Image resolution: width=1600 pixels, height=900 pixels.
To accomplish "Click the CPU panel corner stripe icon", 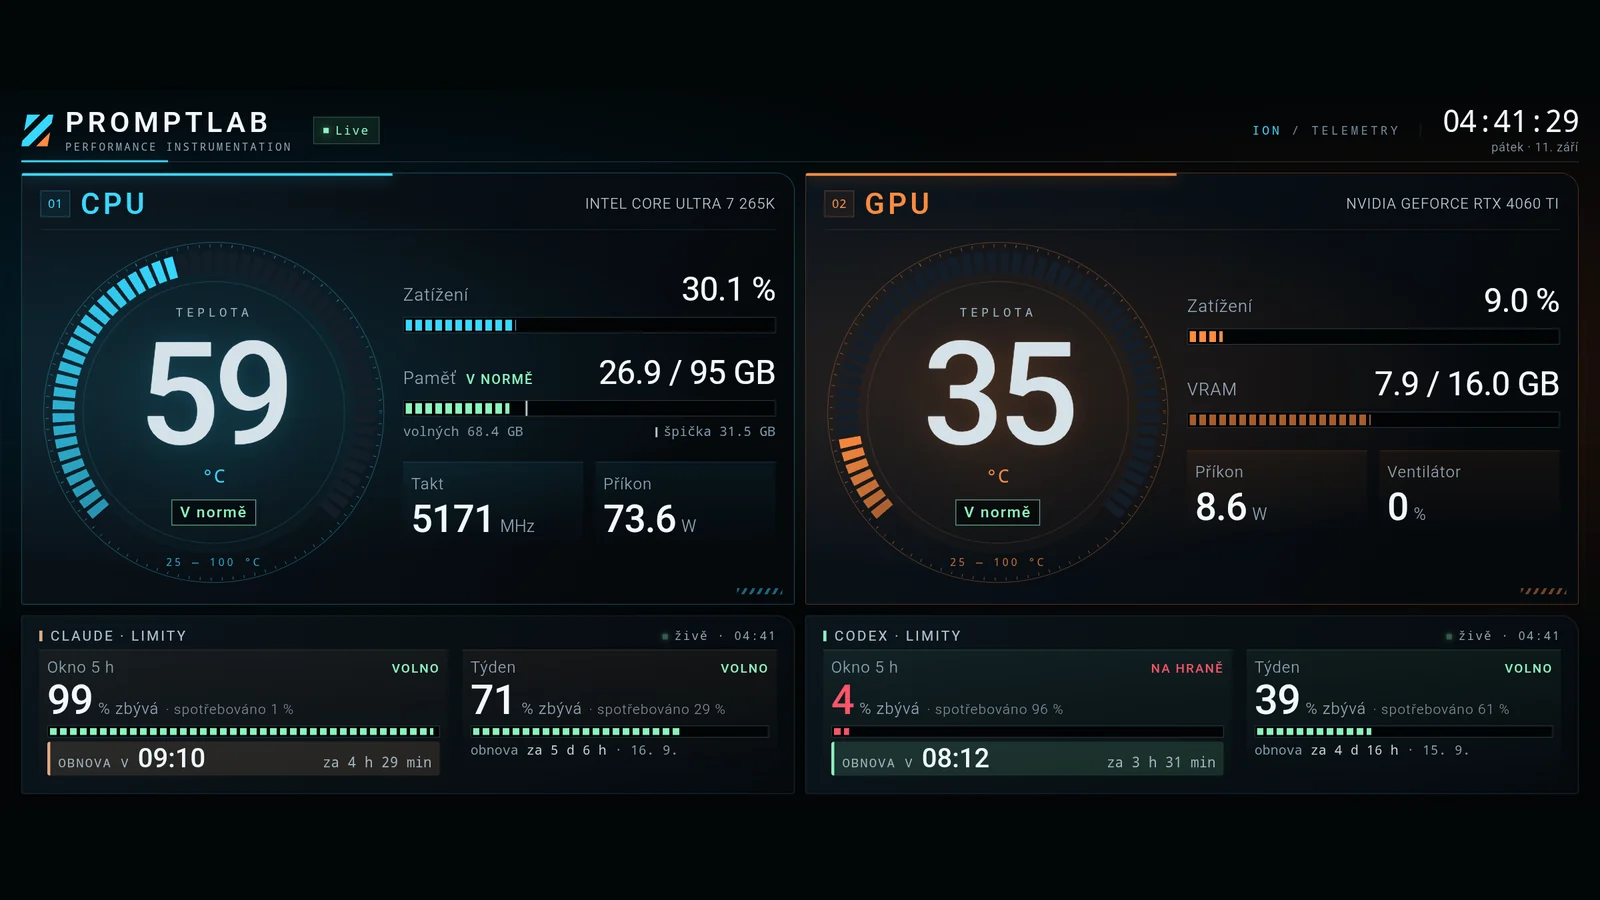I will pyautogui.click(x=760, y=591).
